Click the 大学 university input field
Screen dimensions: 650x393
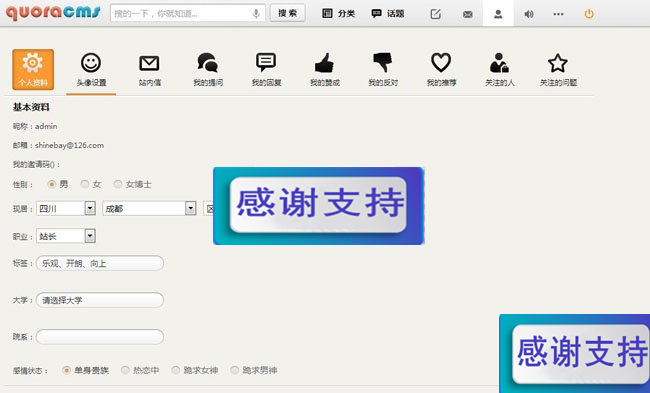point(100,300)
